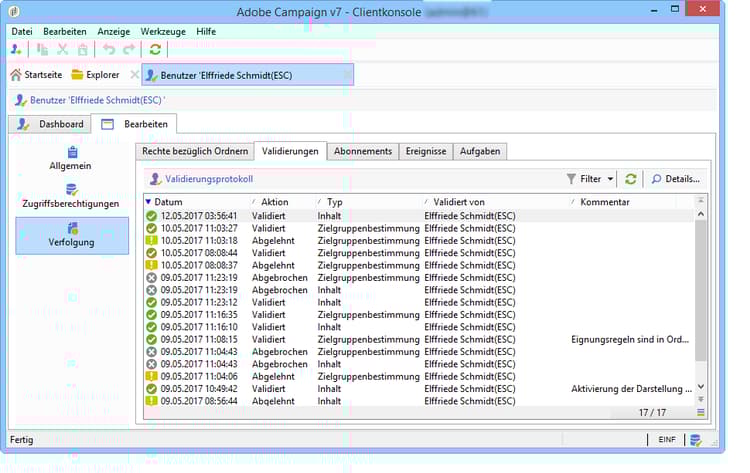The height and width of the screenshot is (473, 750).
Task: Open the Filter dropdown
Action: click(590, 179)
